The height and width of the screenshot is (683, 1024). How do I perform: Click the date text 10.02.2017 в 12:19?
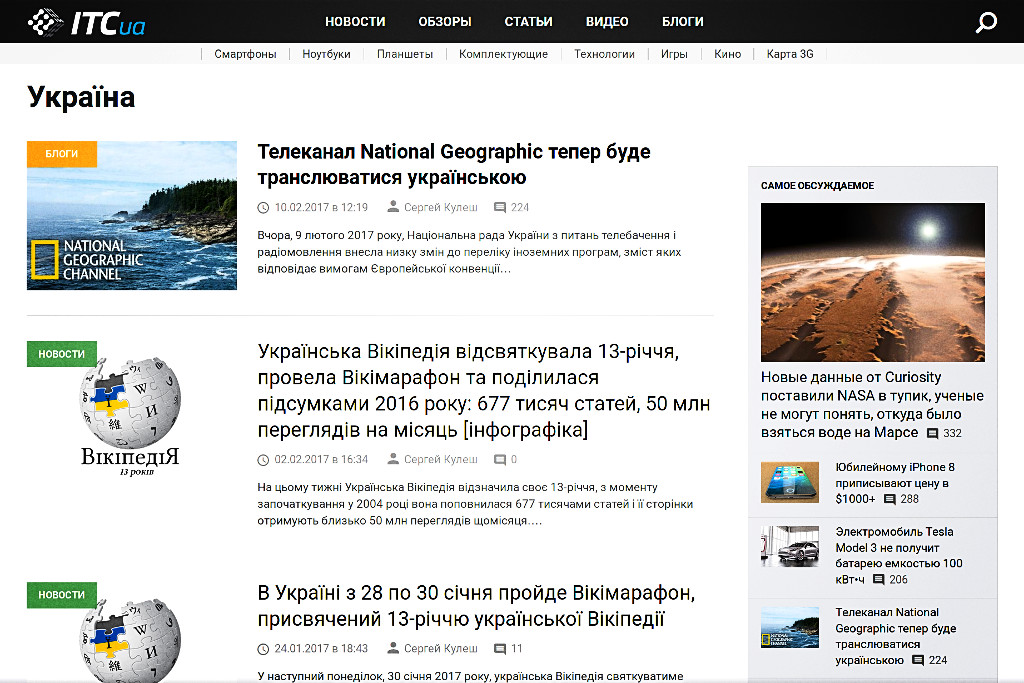coord(321,208)
